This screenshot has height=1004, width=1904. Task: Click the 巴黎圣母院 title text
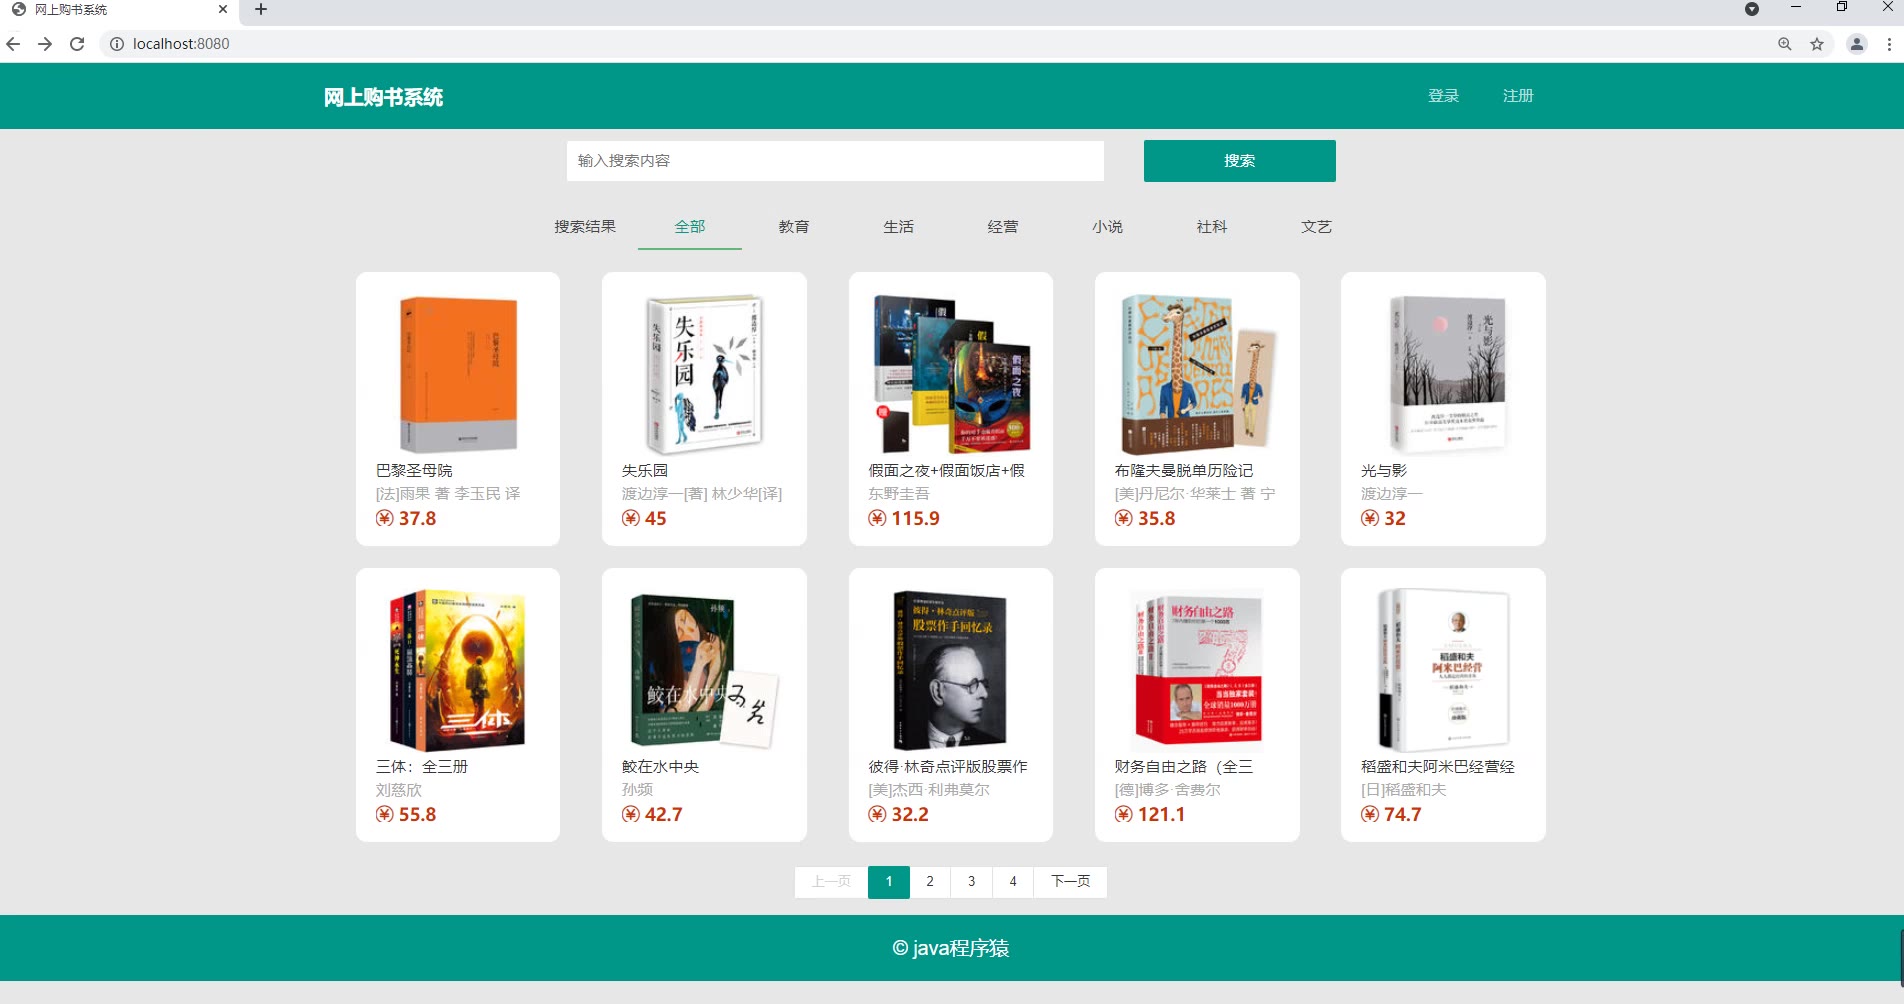coord(414,471)
